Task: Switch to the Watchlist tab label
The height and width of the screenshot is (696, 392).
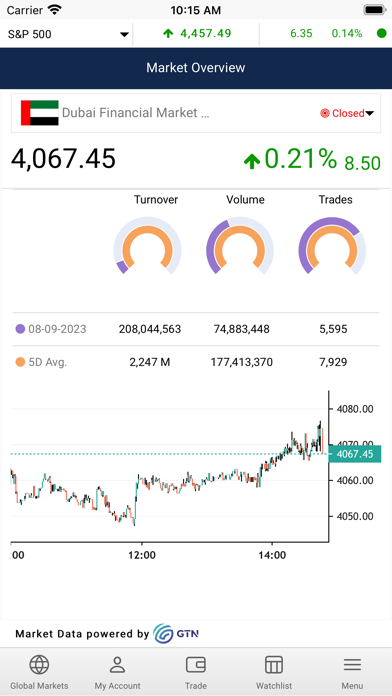Action: pyautogui.click(x=274, y=685)
